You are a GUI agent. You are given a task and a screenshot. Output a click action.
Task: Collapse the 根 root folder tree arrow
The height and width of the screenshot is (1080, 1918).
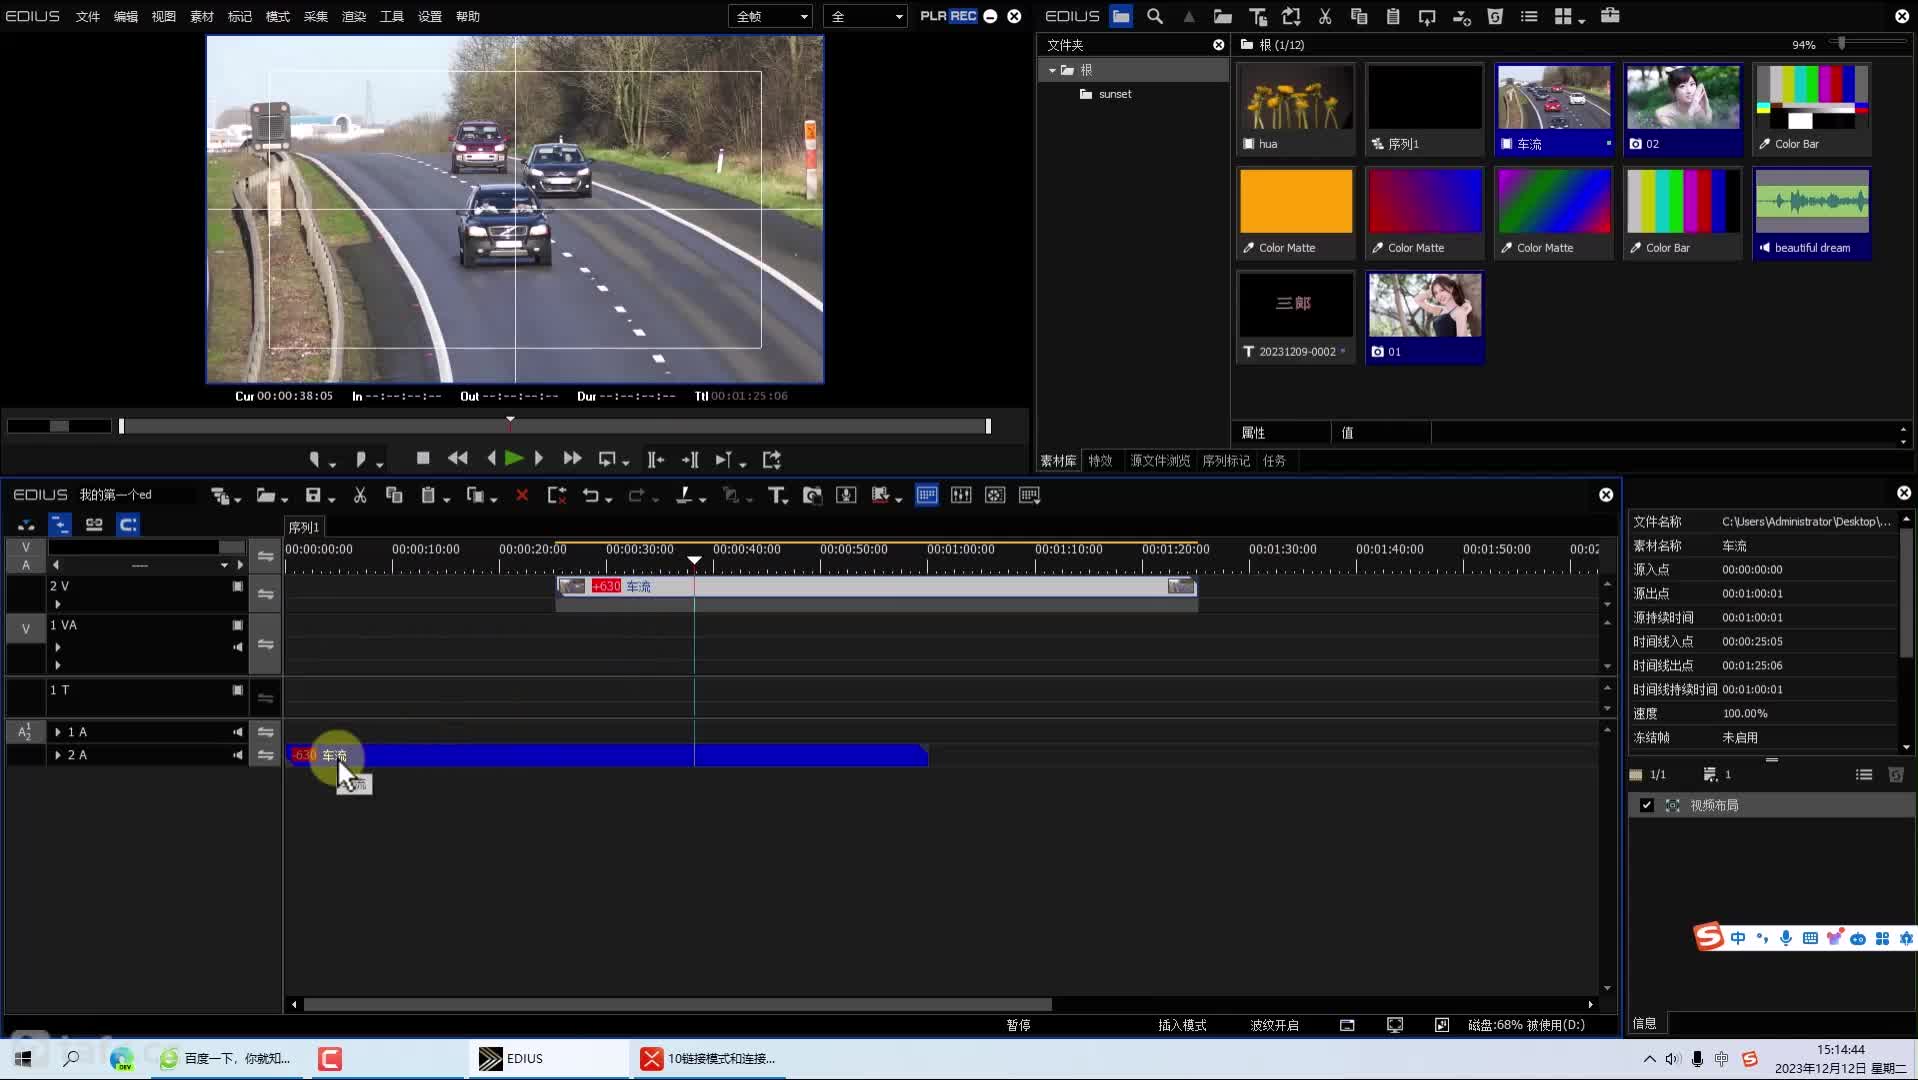1052,70
